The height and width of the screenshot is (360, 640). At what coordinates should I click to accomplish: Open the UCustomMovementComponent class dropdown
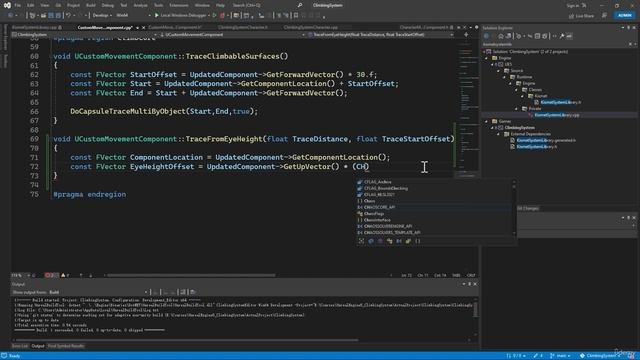pyautogui.click(x=232, y=35)
